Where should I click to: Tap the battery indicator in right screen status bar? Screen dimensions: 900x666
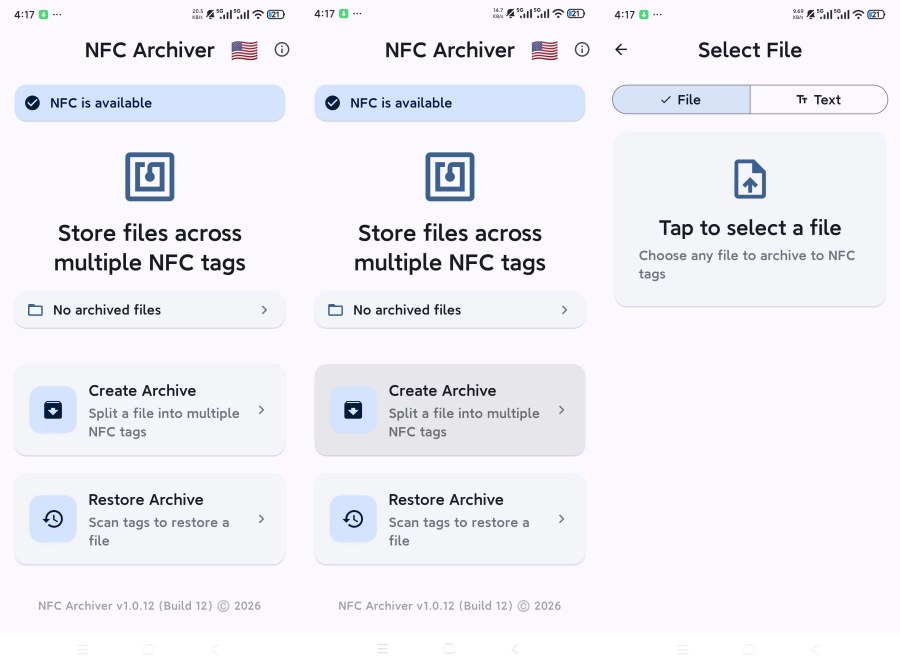point(876,14)
